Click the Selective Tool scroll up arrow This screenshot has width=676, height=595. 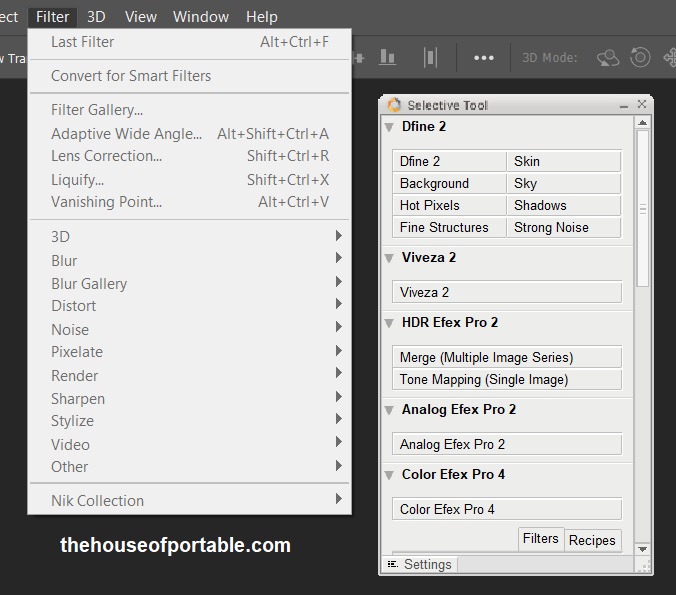click(642, 123)
